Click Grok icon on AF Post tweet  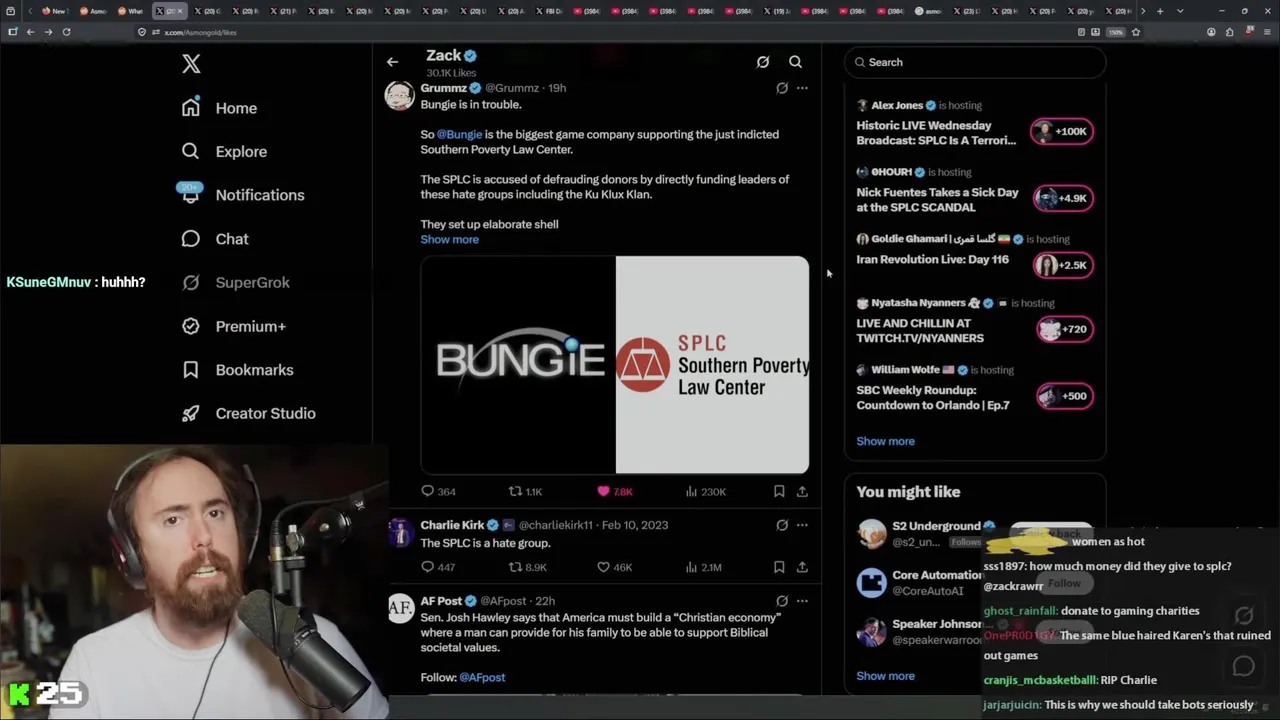782,601
